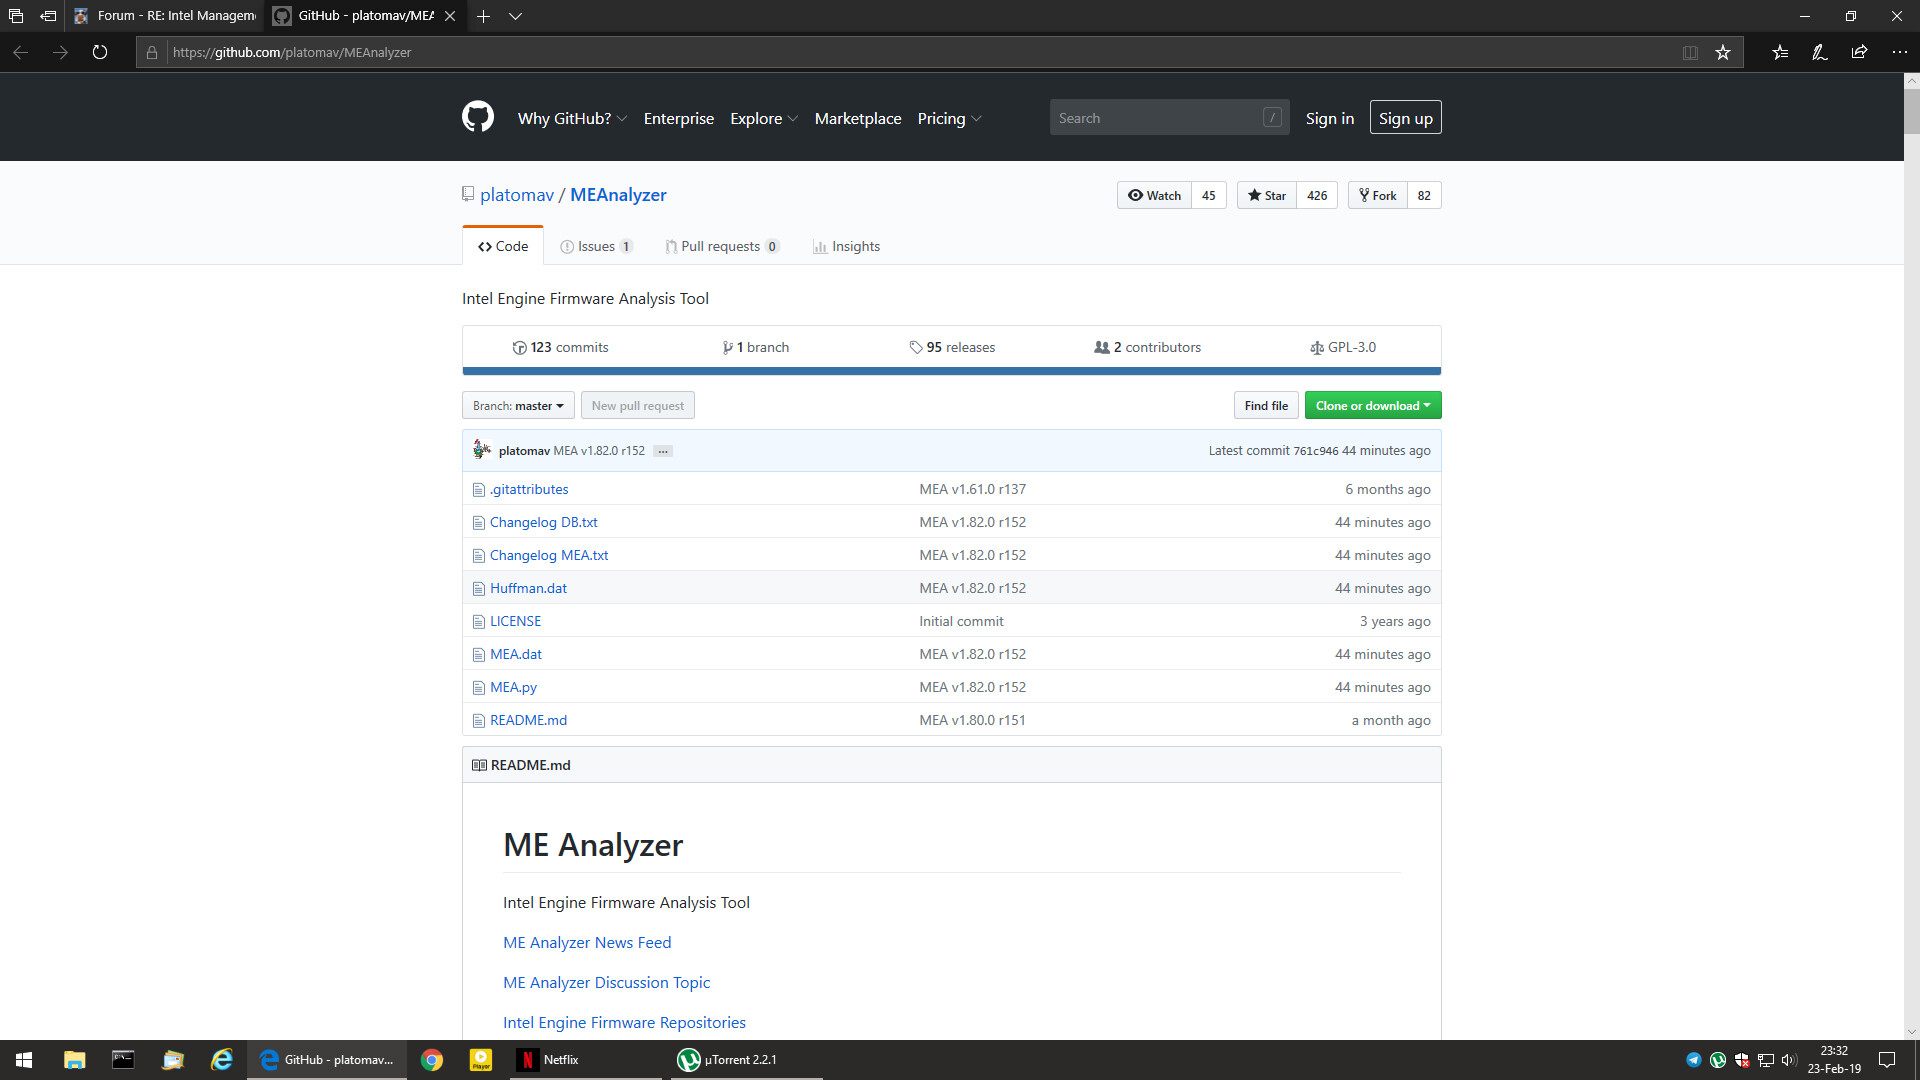Show the tab list chevron dropdown
This screenshot has width=1920, height=1080.
point(515,16)
